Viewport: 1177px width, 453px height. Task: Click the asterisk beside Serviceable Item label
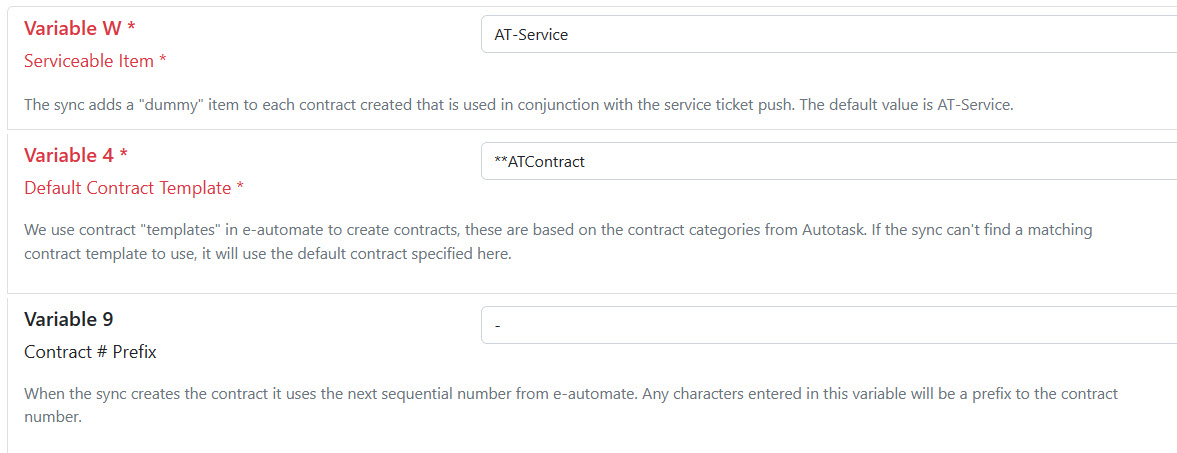click(x=162, y=61)
